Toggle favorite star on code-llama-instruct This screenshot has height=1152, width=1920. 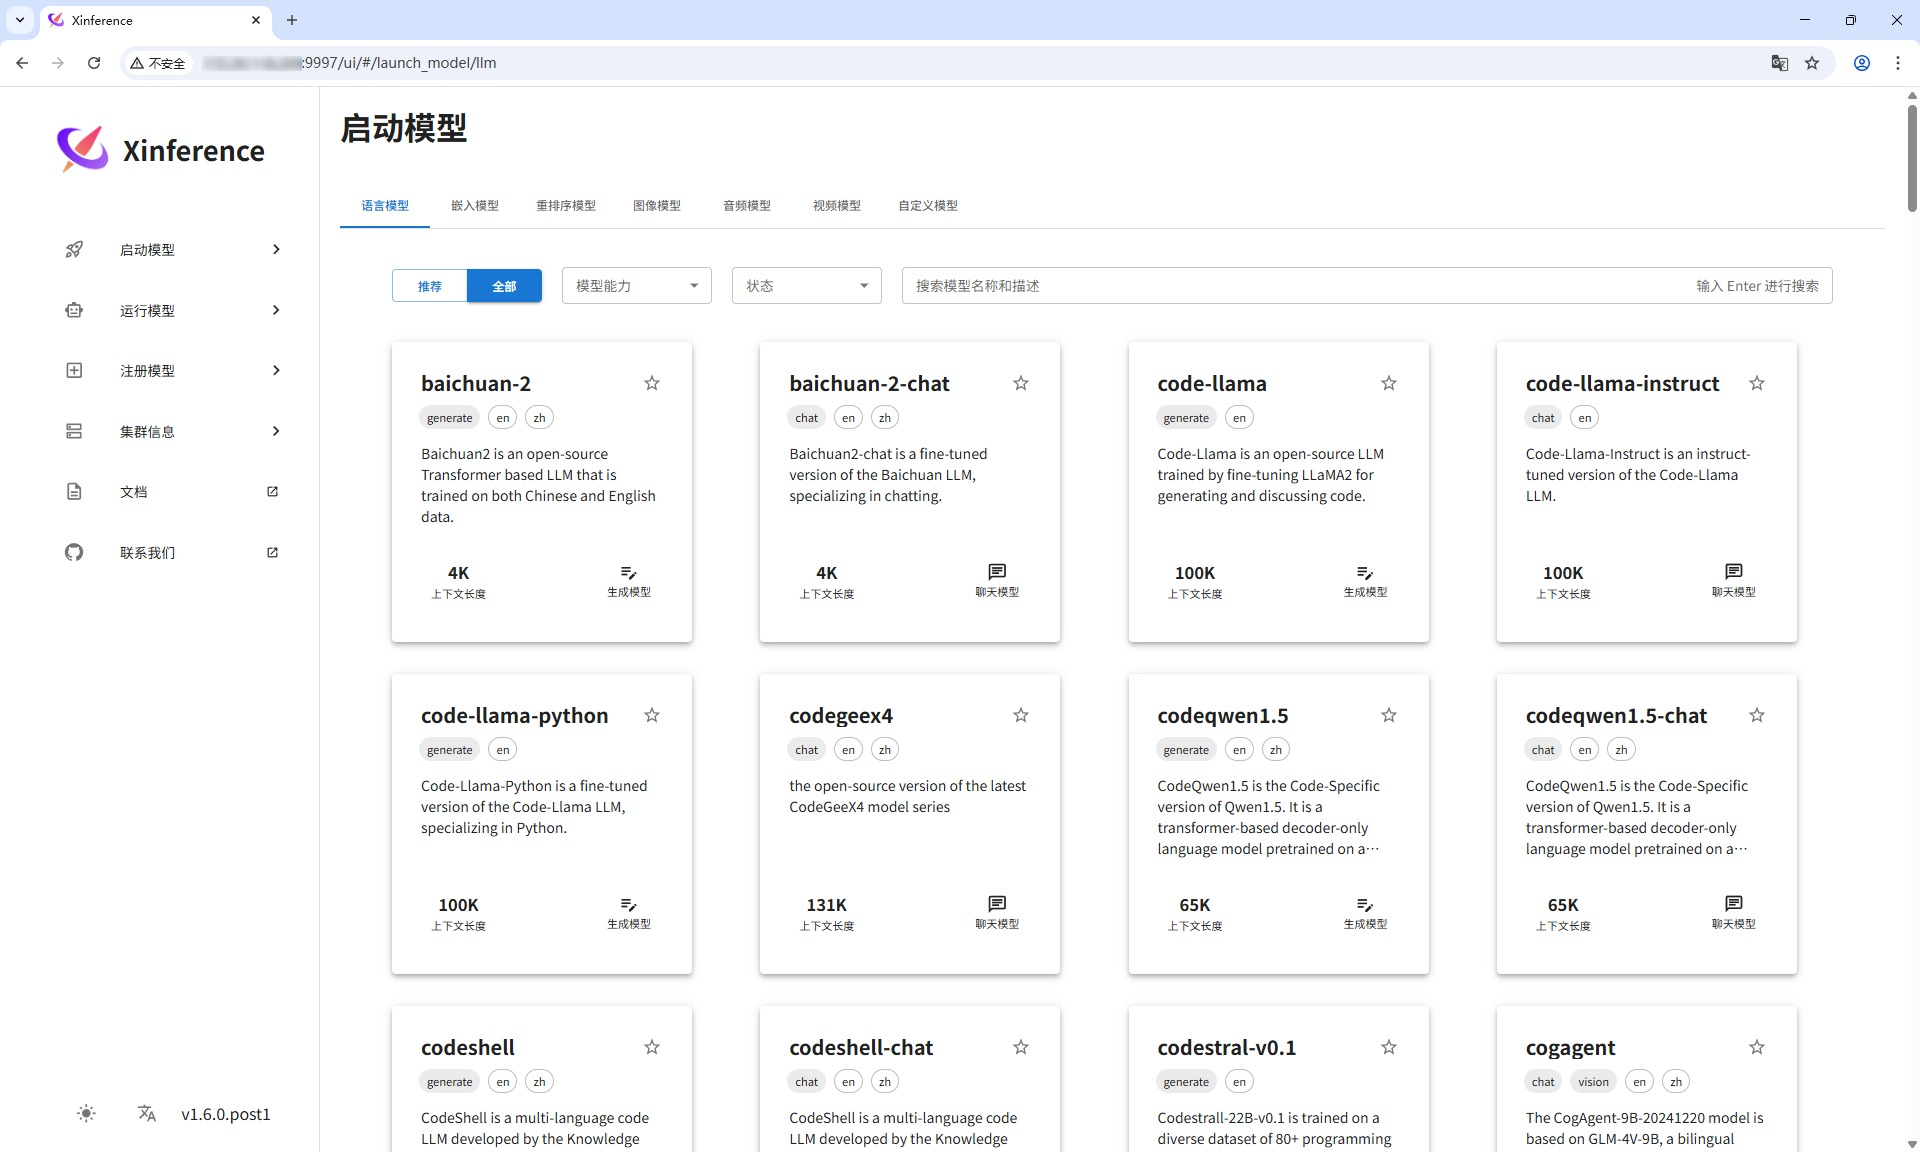pos(1757,383)
